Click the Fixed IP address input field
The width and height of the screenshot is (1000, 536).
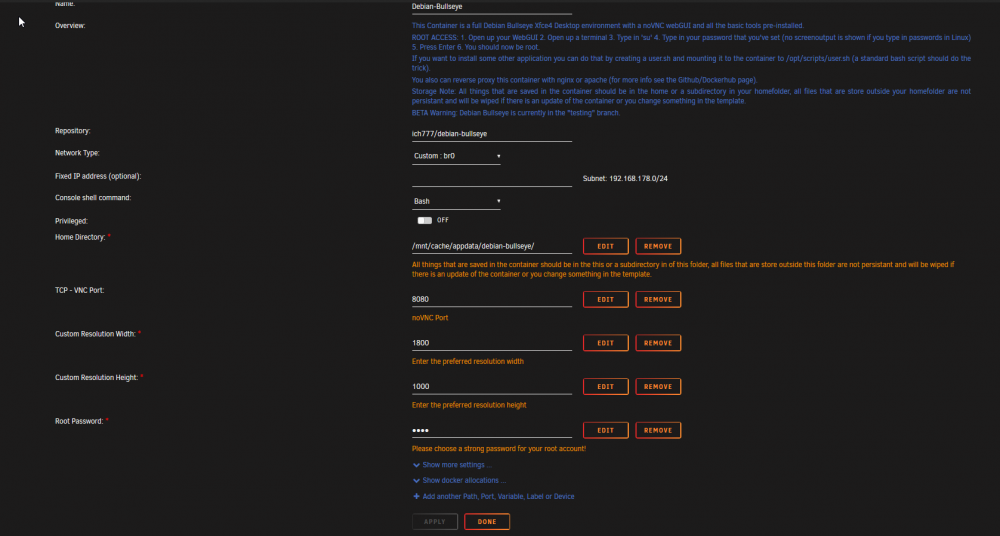[x=492, y=179]
